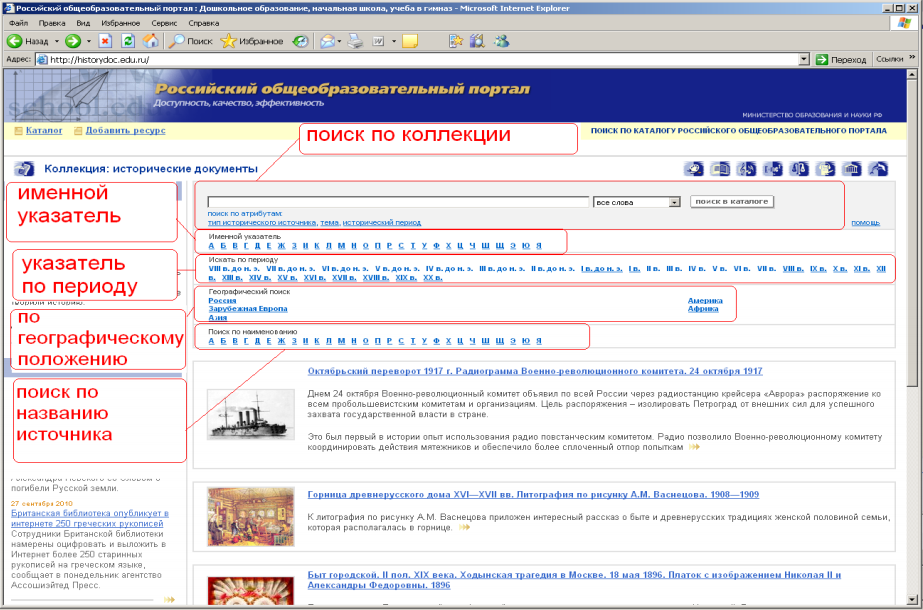
Task: Select Зарубежная Европа in geographic search
Action: pos(248,309)
